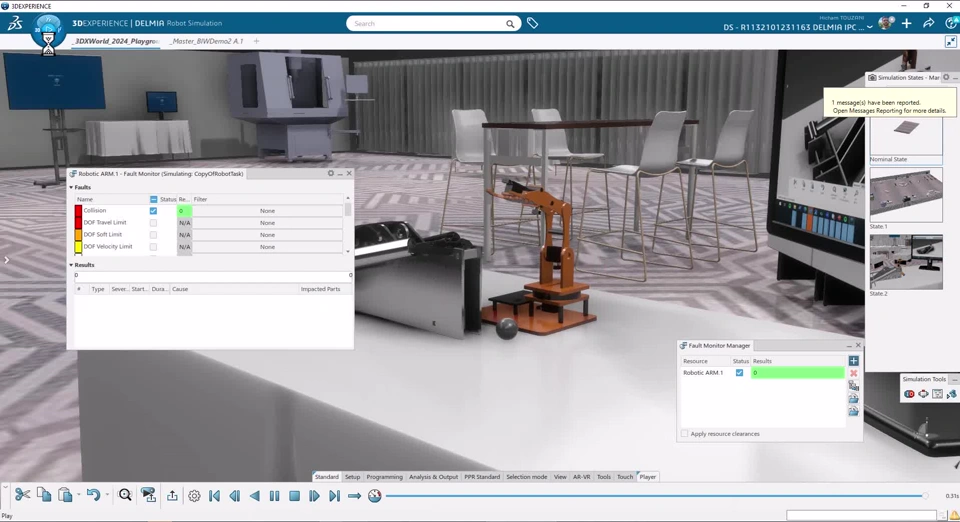Pause the simulation
The image size is (960, 522).
pos(274,496)
